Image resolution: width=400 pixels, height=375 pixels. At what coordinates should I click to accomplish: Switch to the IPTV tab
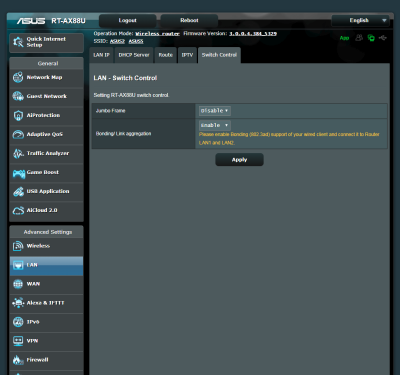pyautogui.click(x=187, y=55)
